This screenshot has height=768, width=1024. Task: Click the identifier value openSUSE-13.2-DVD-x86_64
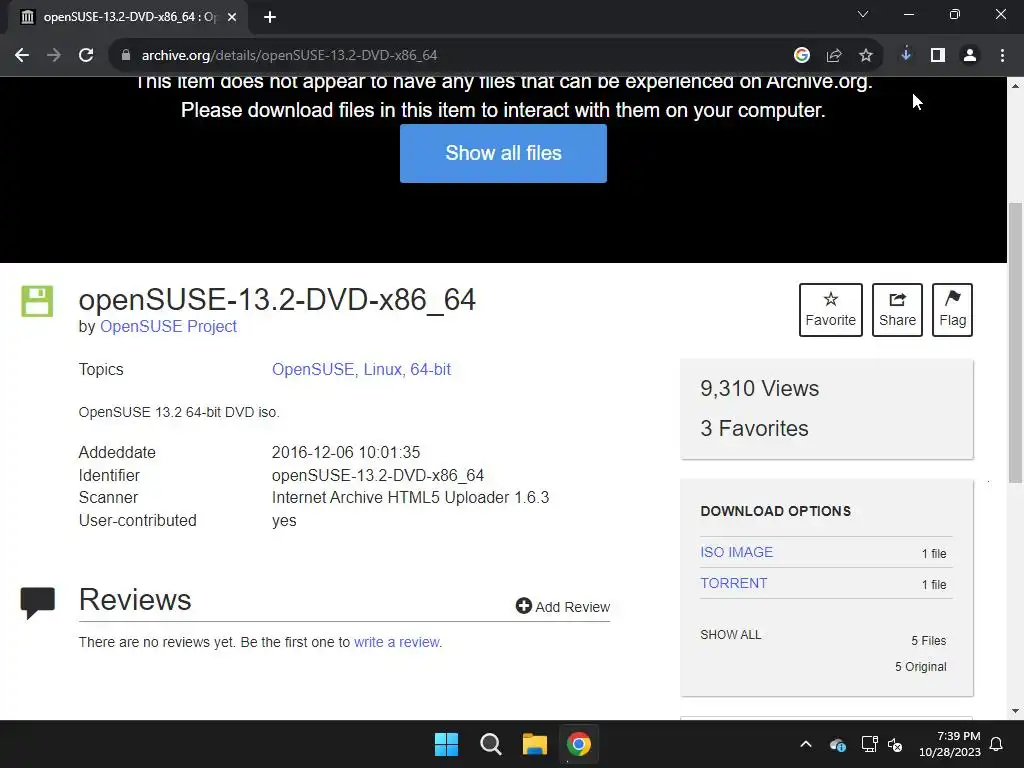point(378,475)
